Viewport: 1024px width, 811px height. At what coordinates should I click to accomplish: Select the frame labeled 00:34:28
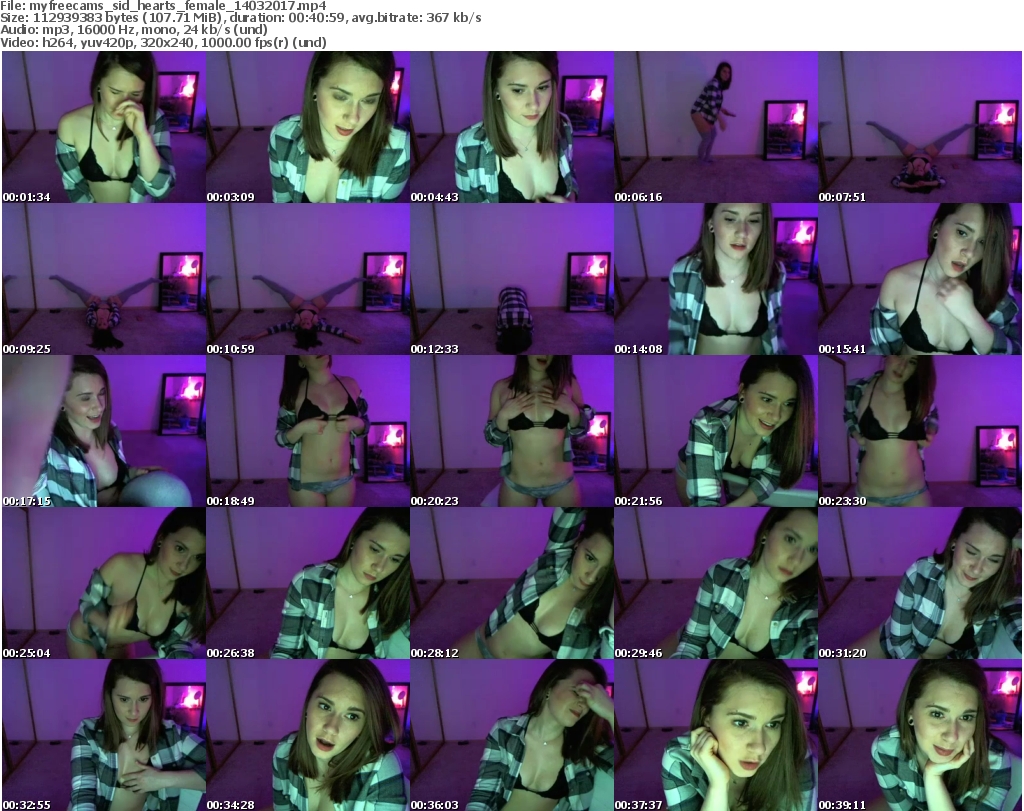pyautogui.click(x=308, y=735)
